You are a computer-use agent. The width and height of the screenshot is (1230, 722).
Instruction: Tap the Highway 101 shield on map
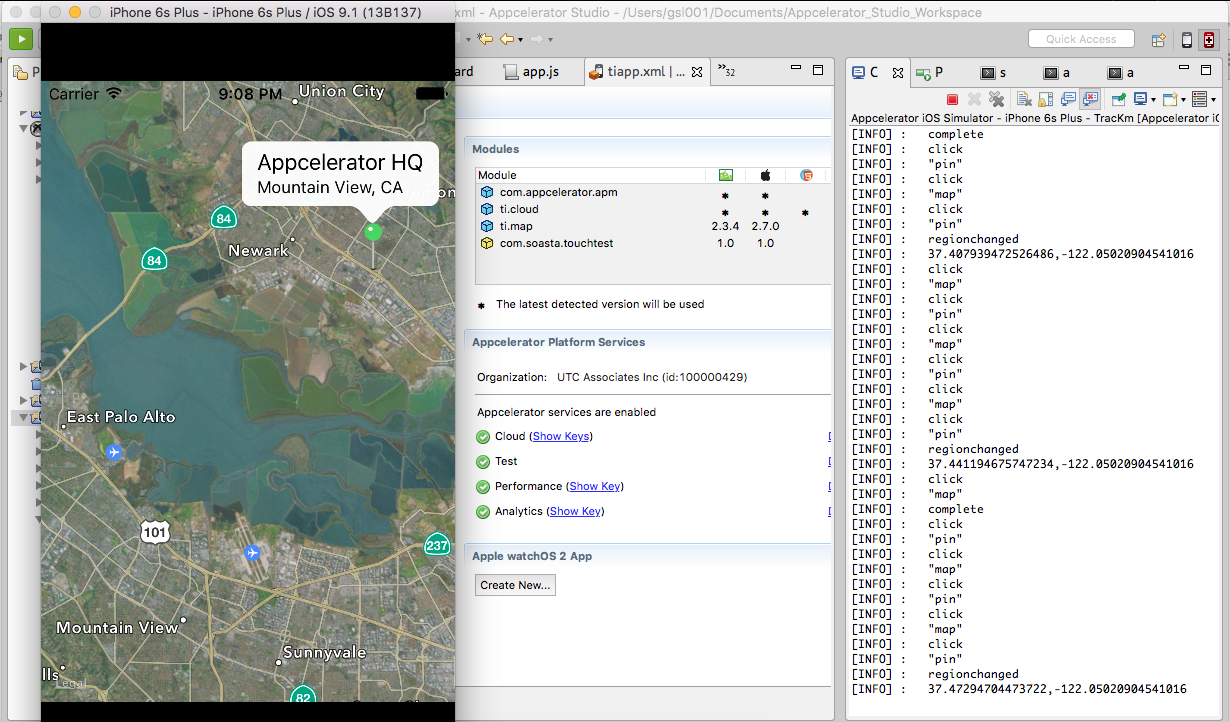154,531
